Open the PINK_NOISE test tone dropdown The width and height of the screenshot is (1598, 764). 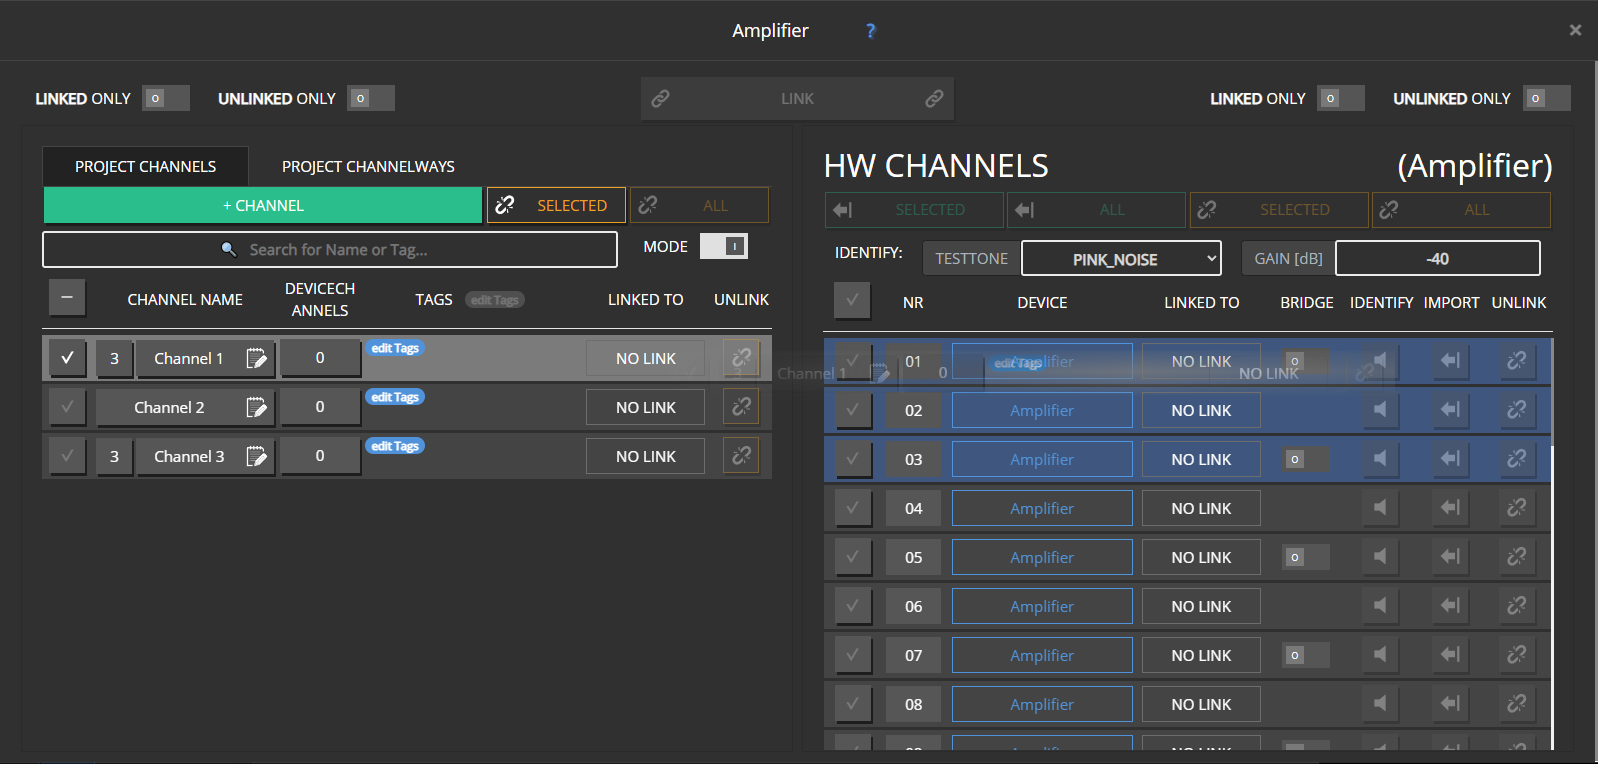pyautogui.click(x=1121, y=259)
